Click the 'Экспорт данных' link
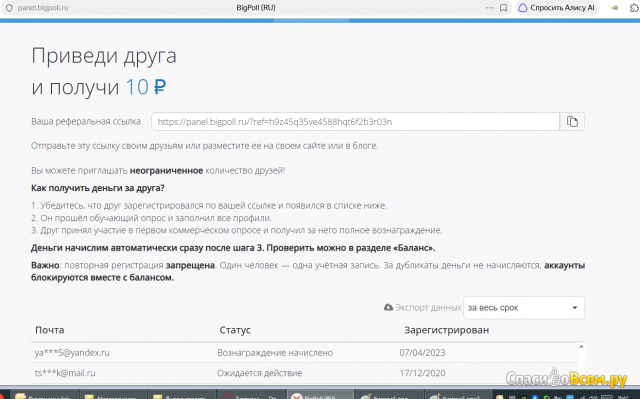Screen dimensions: 640x399 428,308
